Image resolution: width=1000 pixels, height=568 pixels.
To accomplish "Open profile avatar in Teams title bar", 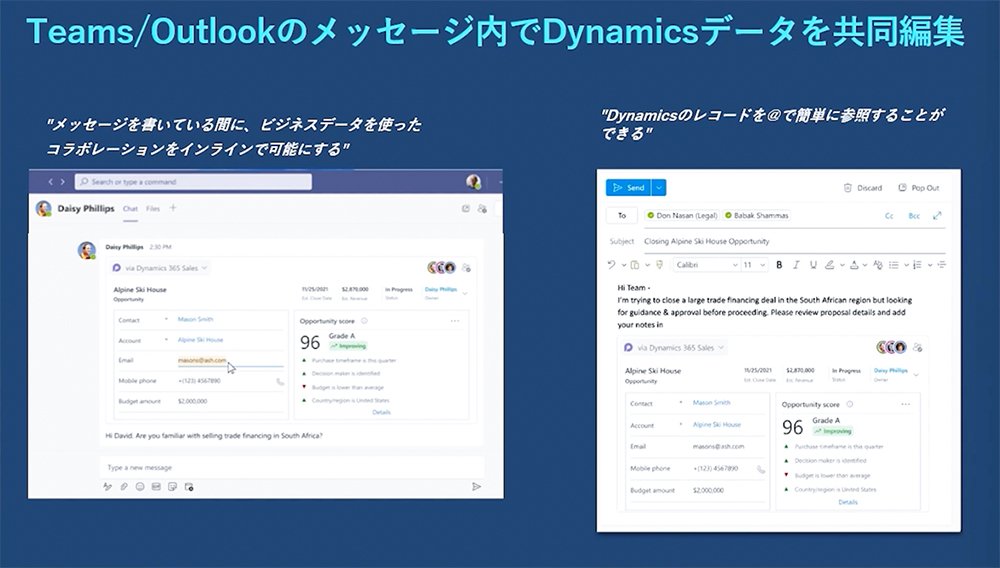I will pyautogui.click(x=473, y=182).
